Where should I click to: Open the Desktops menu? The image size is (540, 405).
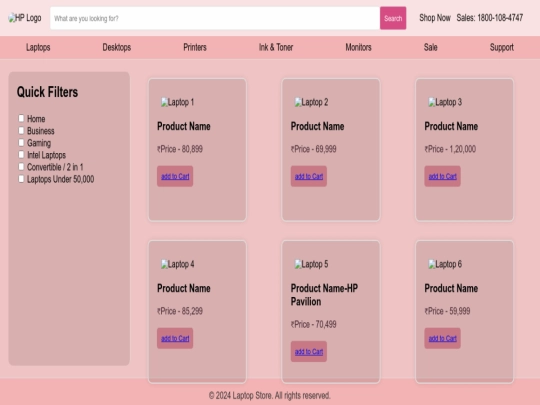pyautogui.click(x=117, y=47)
